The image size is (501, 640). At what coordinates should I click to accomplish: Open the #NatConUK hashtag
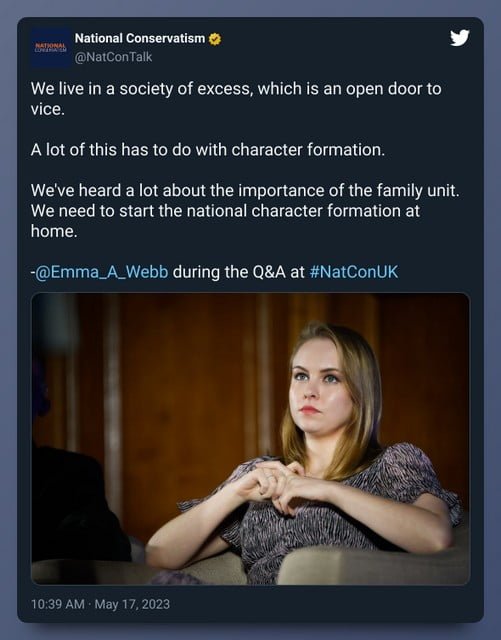click(x=354, y=272)
